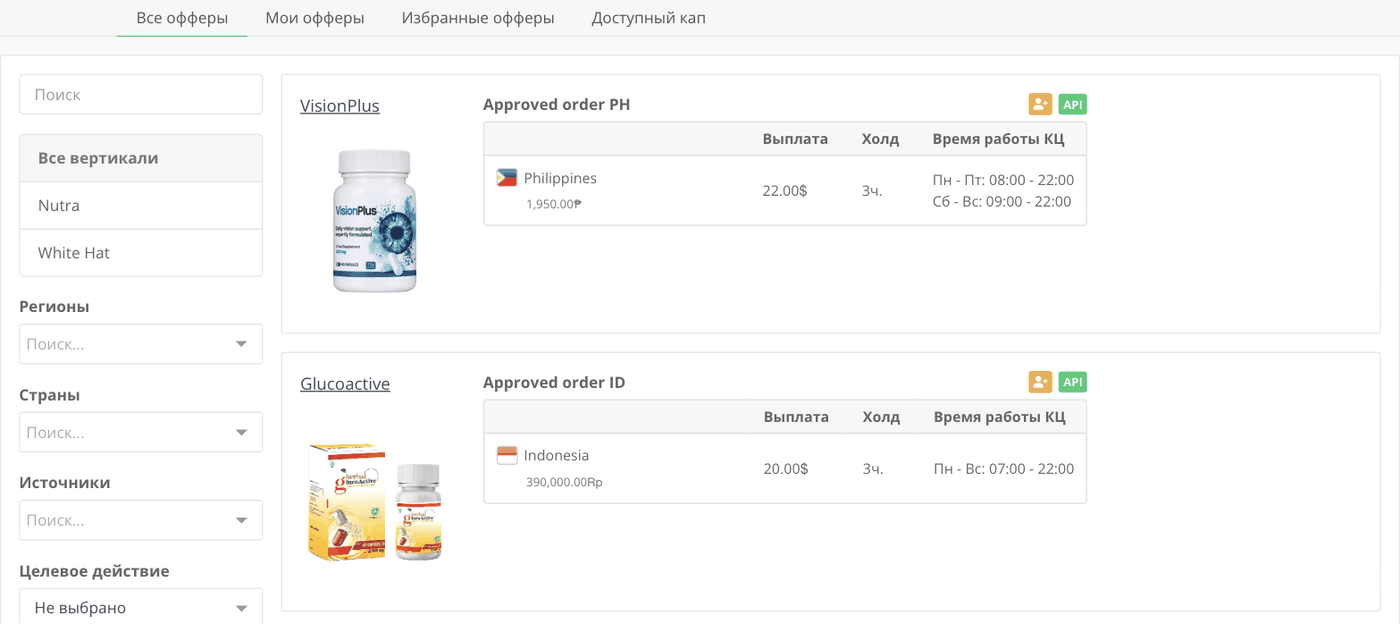Click the green API badge for Glucoactive
The width and height of the screenshot is (1400, 624).
click(1073, 382)
